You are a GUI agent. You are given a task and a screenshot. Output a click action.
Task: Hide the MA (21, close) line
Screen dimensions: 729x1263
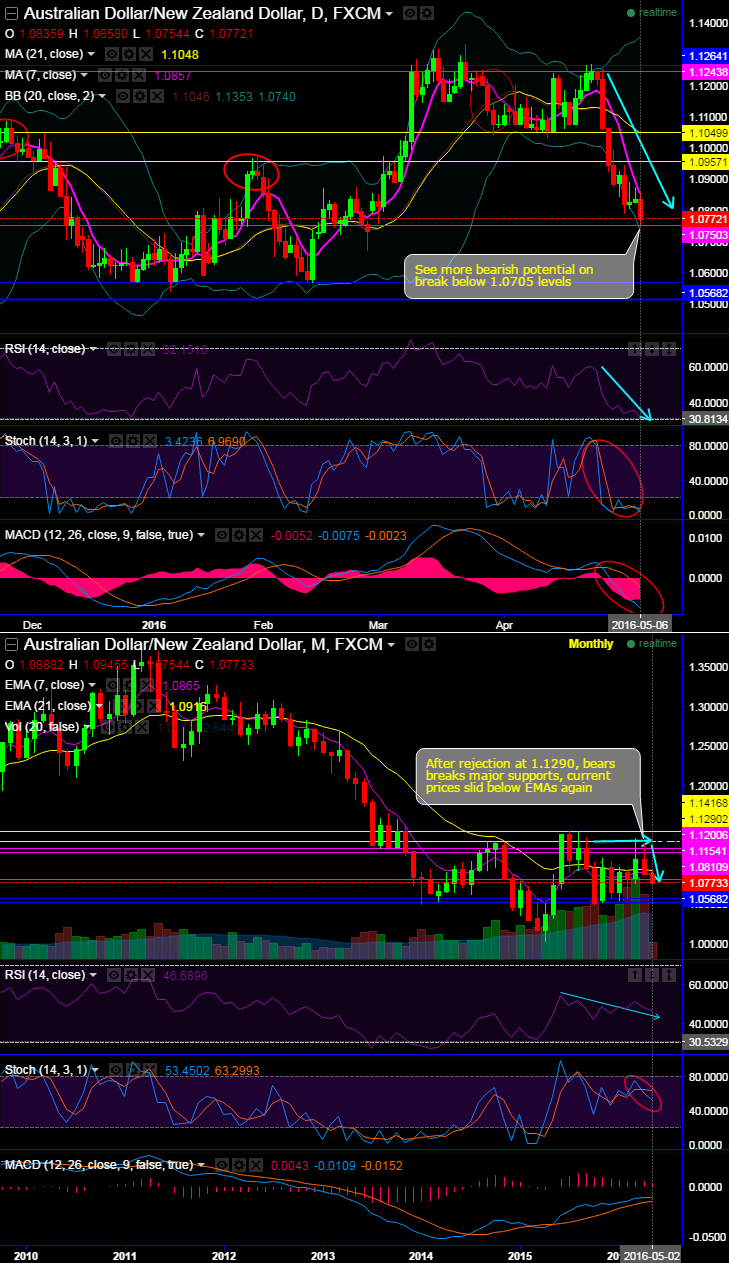pos(111,54)
